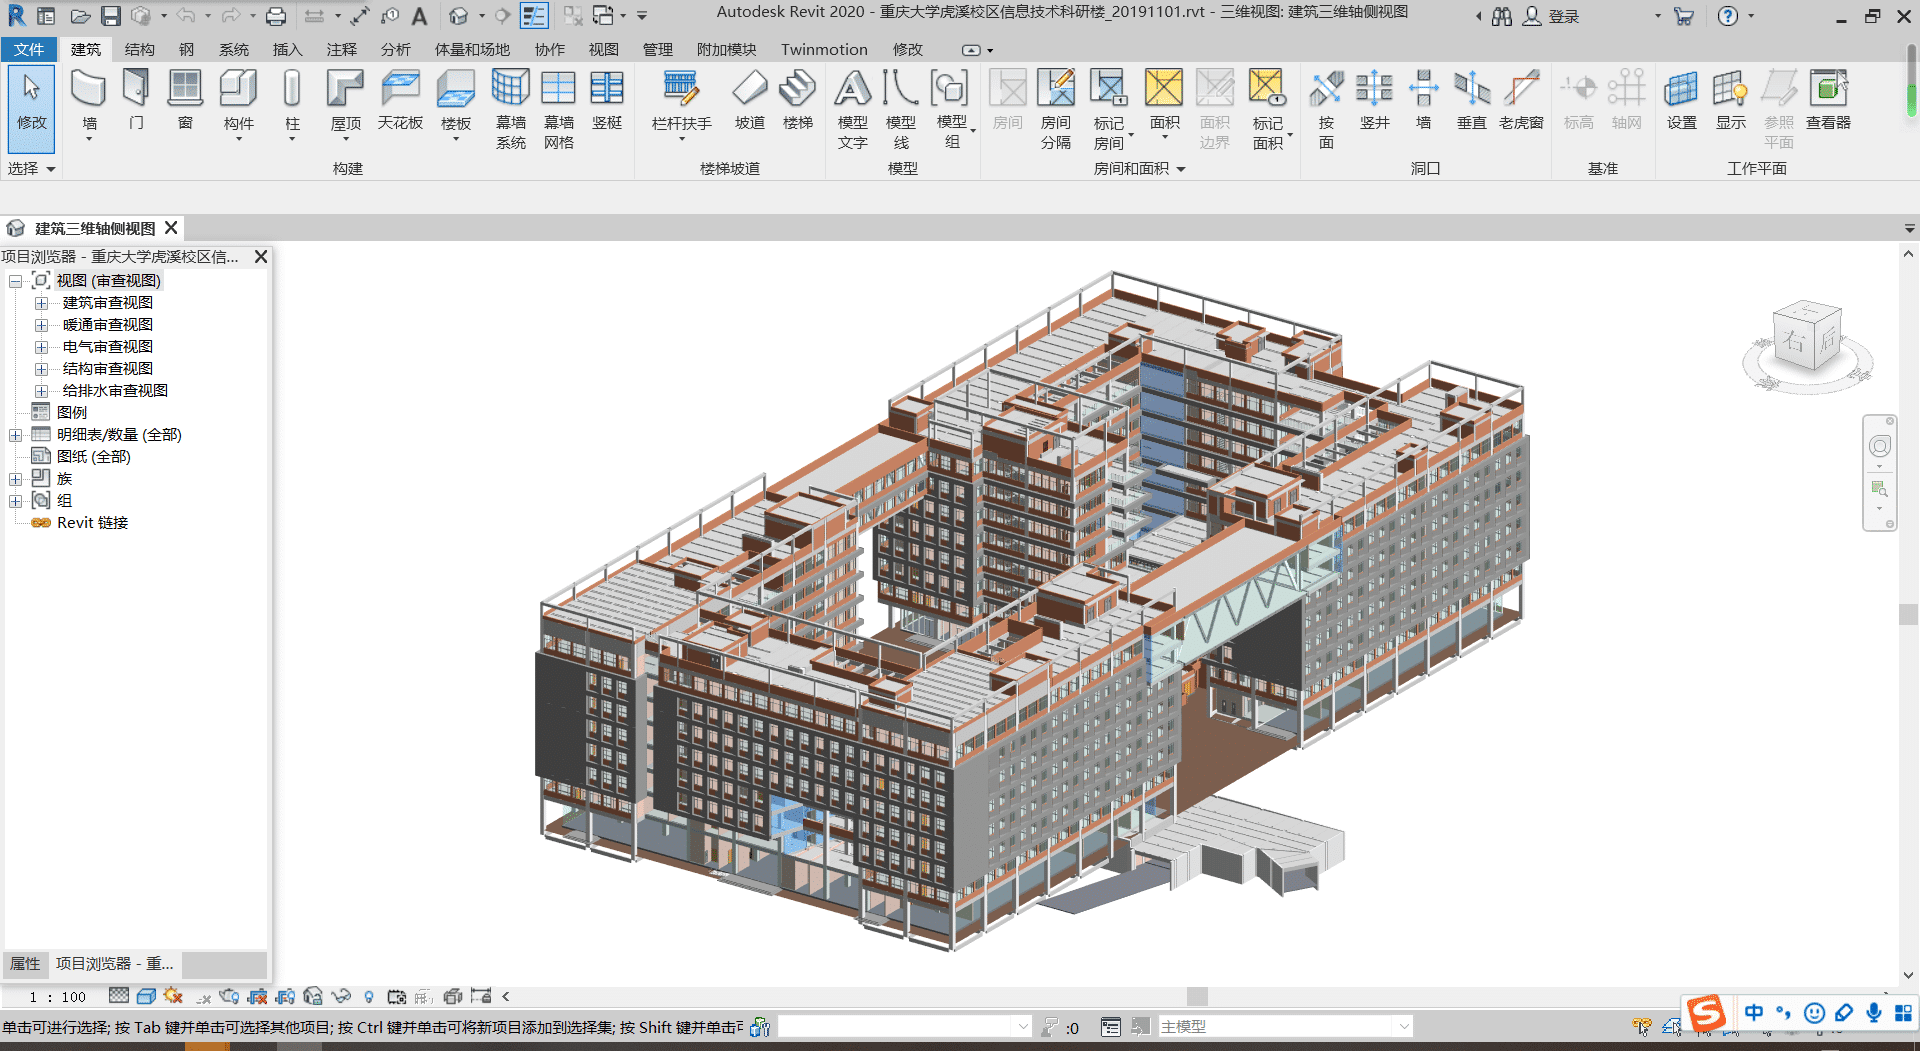The height and width of the screenshot is (1051, 1920).
Task: Select the 标记房间 (Tag Room) tool
Action: click(x=1108, y=110)
